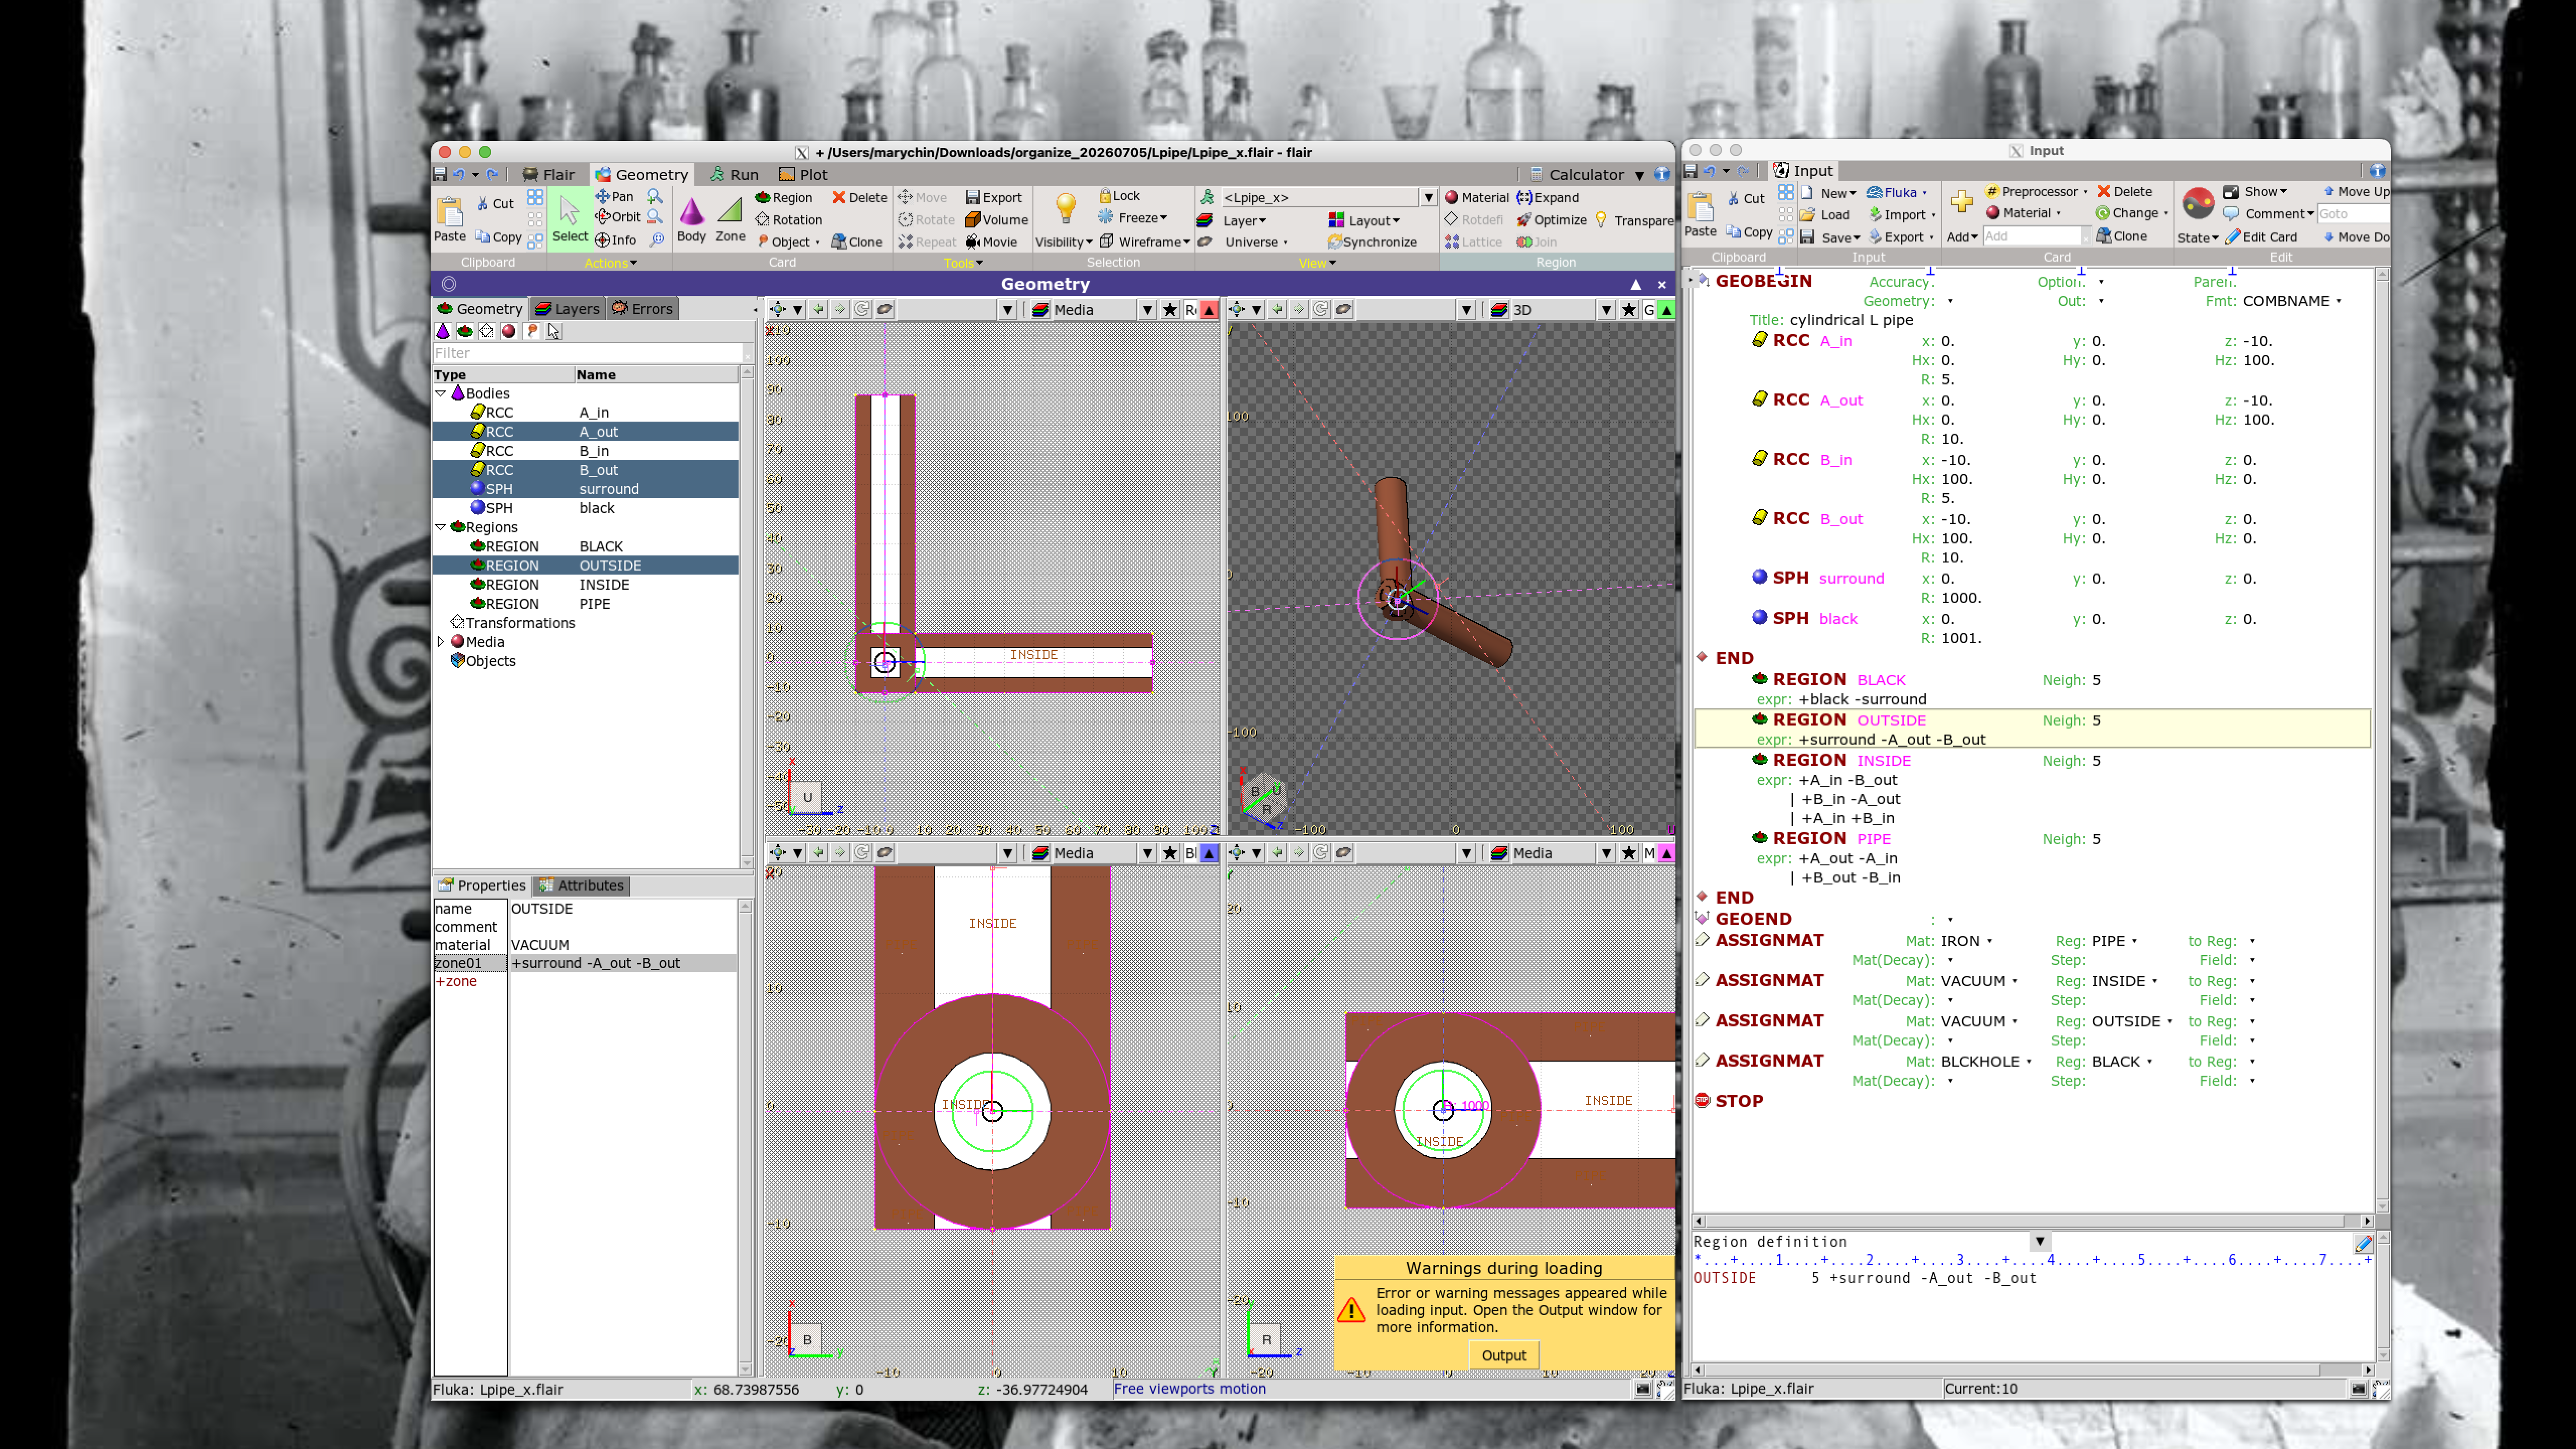Click the Move Up arrow in Input window
The image size is (2576, 1449).
[2356, 192]
